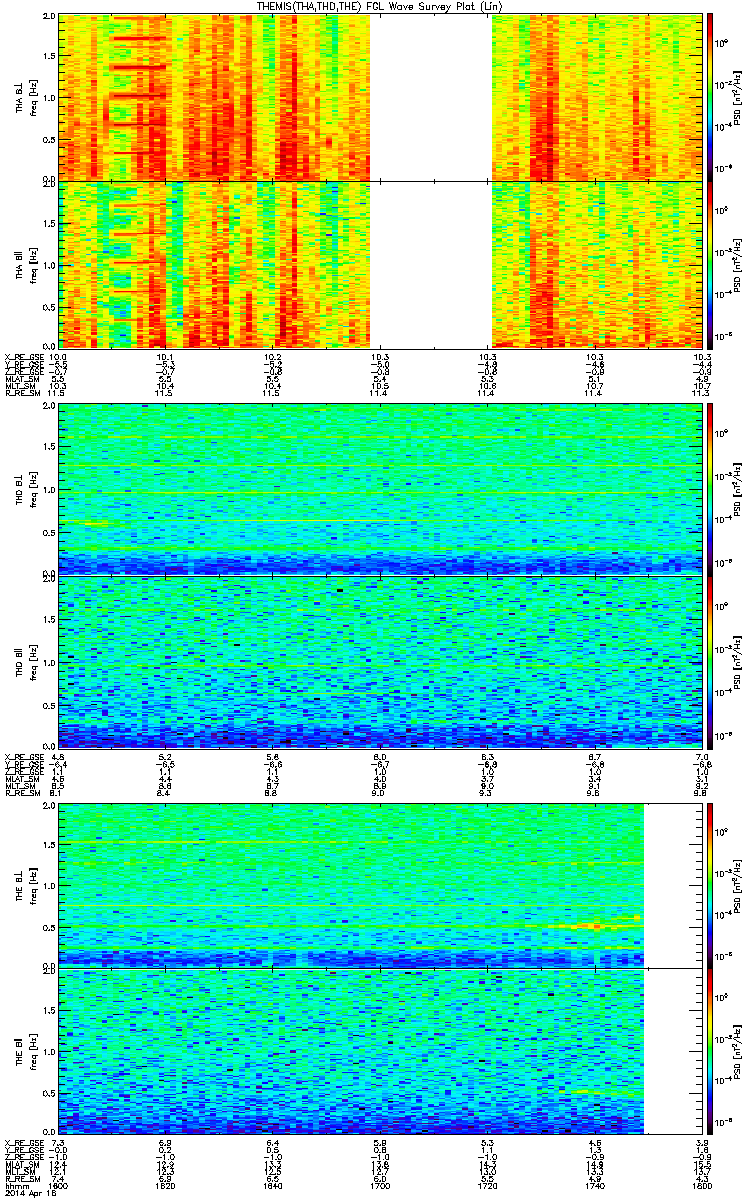750x1200 pixels.
Task: Click the THD B-perpendicular spectrogram panel
Action: click(381, 488)
